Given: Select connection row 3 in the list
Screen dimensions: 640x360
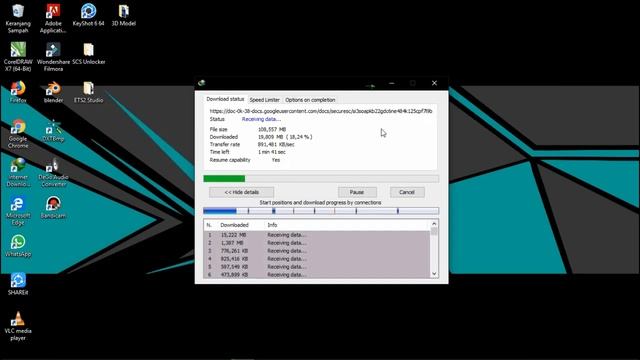Looking at the screenshot, I should pyautogui.click(x=317, y=251).
